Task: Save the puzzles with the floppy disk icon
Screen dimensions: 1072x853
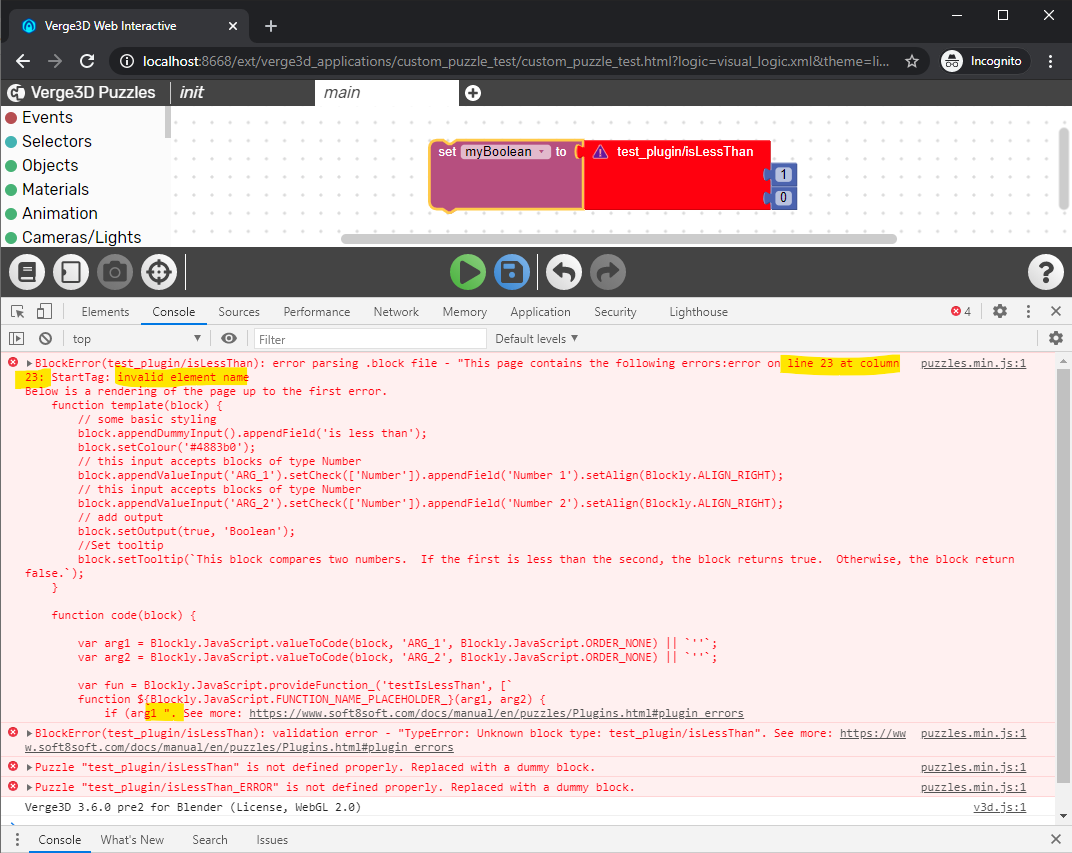Action: tap(512, 272)
